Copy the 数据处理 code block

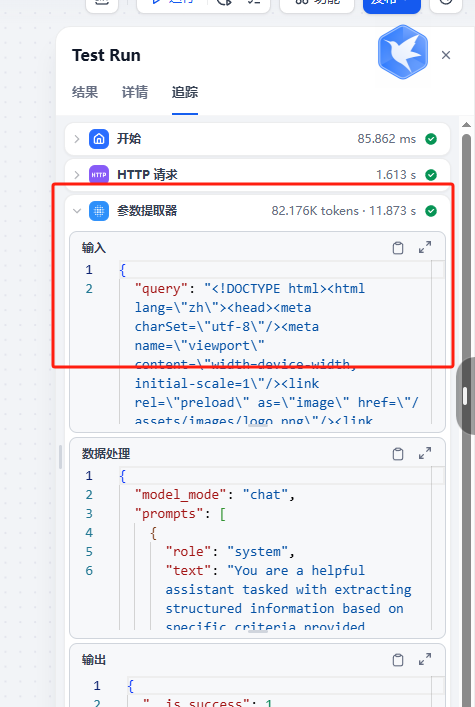[x=398, y=454]
